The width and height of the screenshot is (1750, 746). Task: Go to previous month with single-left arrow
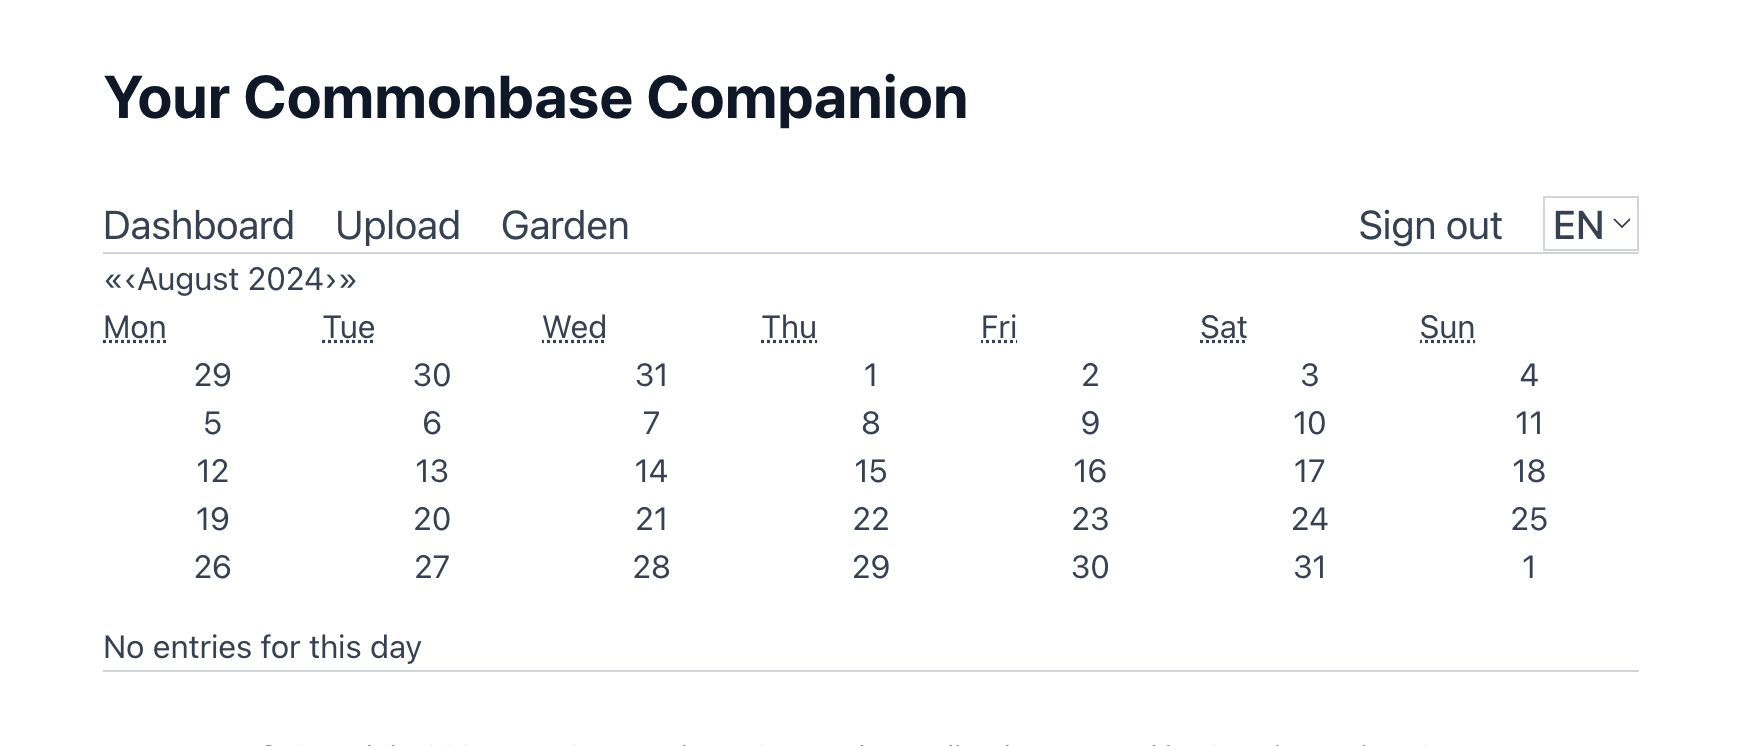[130, 280]
